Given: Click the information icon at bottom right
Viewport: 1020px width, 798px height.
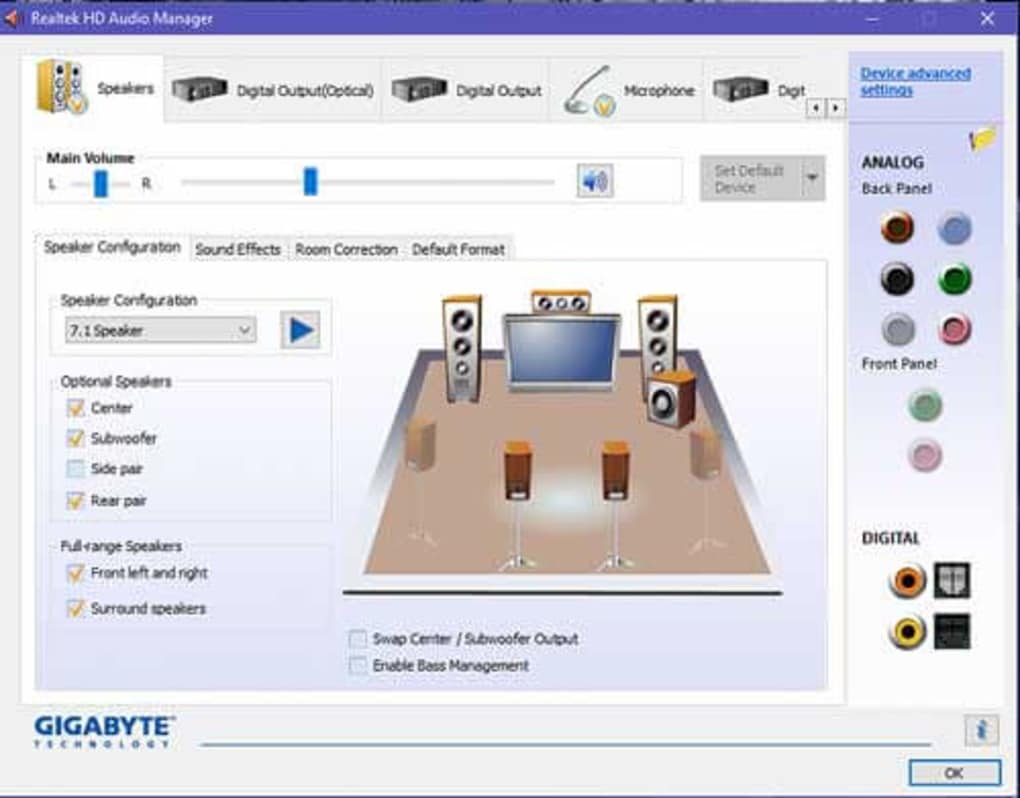Looking at the screenshot, I should pos(981,730).
